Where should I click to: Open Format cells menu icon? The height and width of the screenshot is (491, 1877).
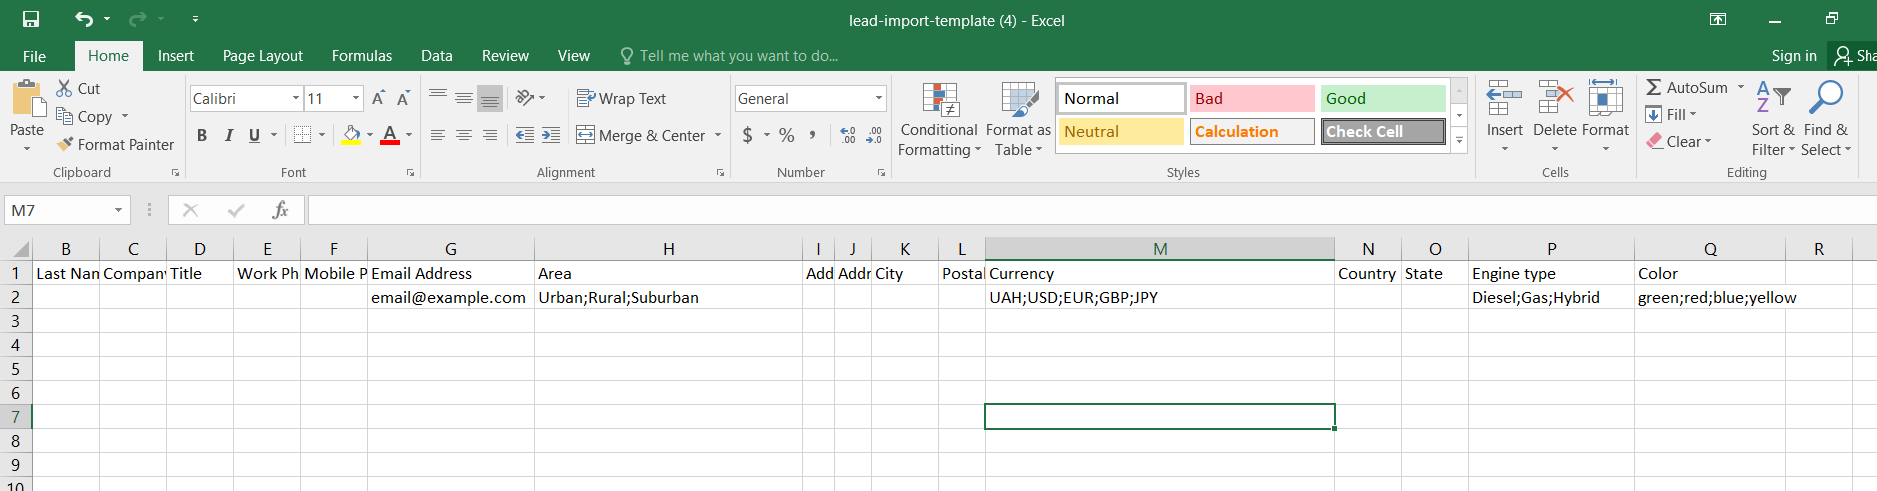(1605, 99)
